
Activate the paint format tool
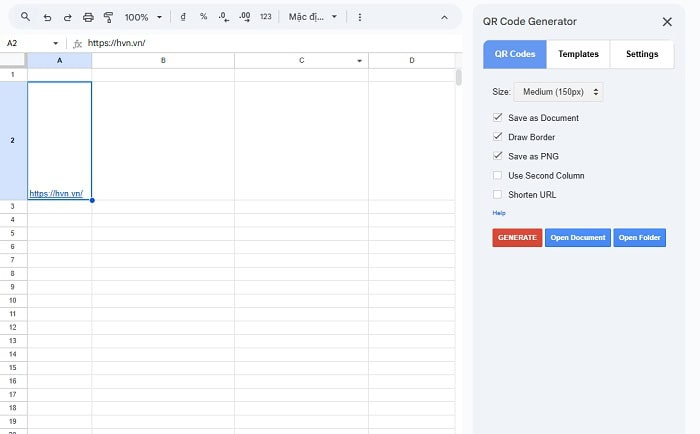pyautogui.click(x=108, y=17)
